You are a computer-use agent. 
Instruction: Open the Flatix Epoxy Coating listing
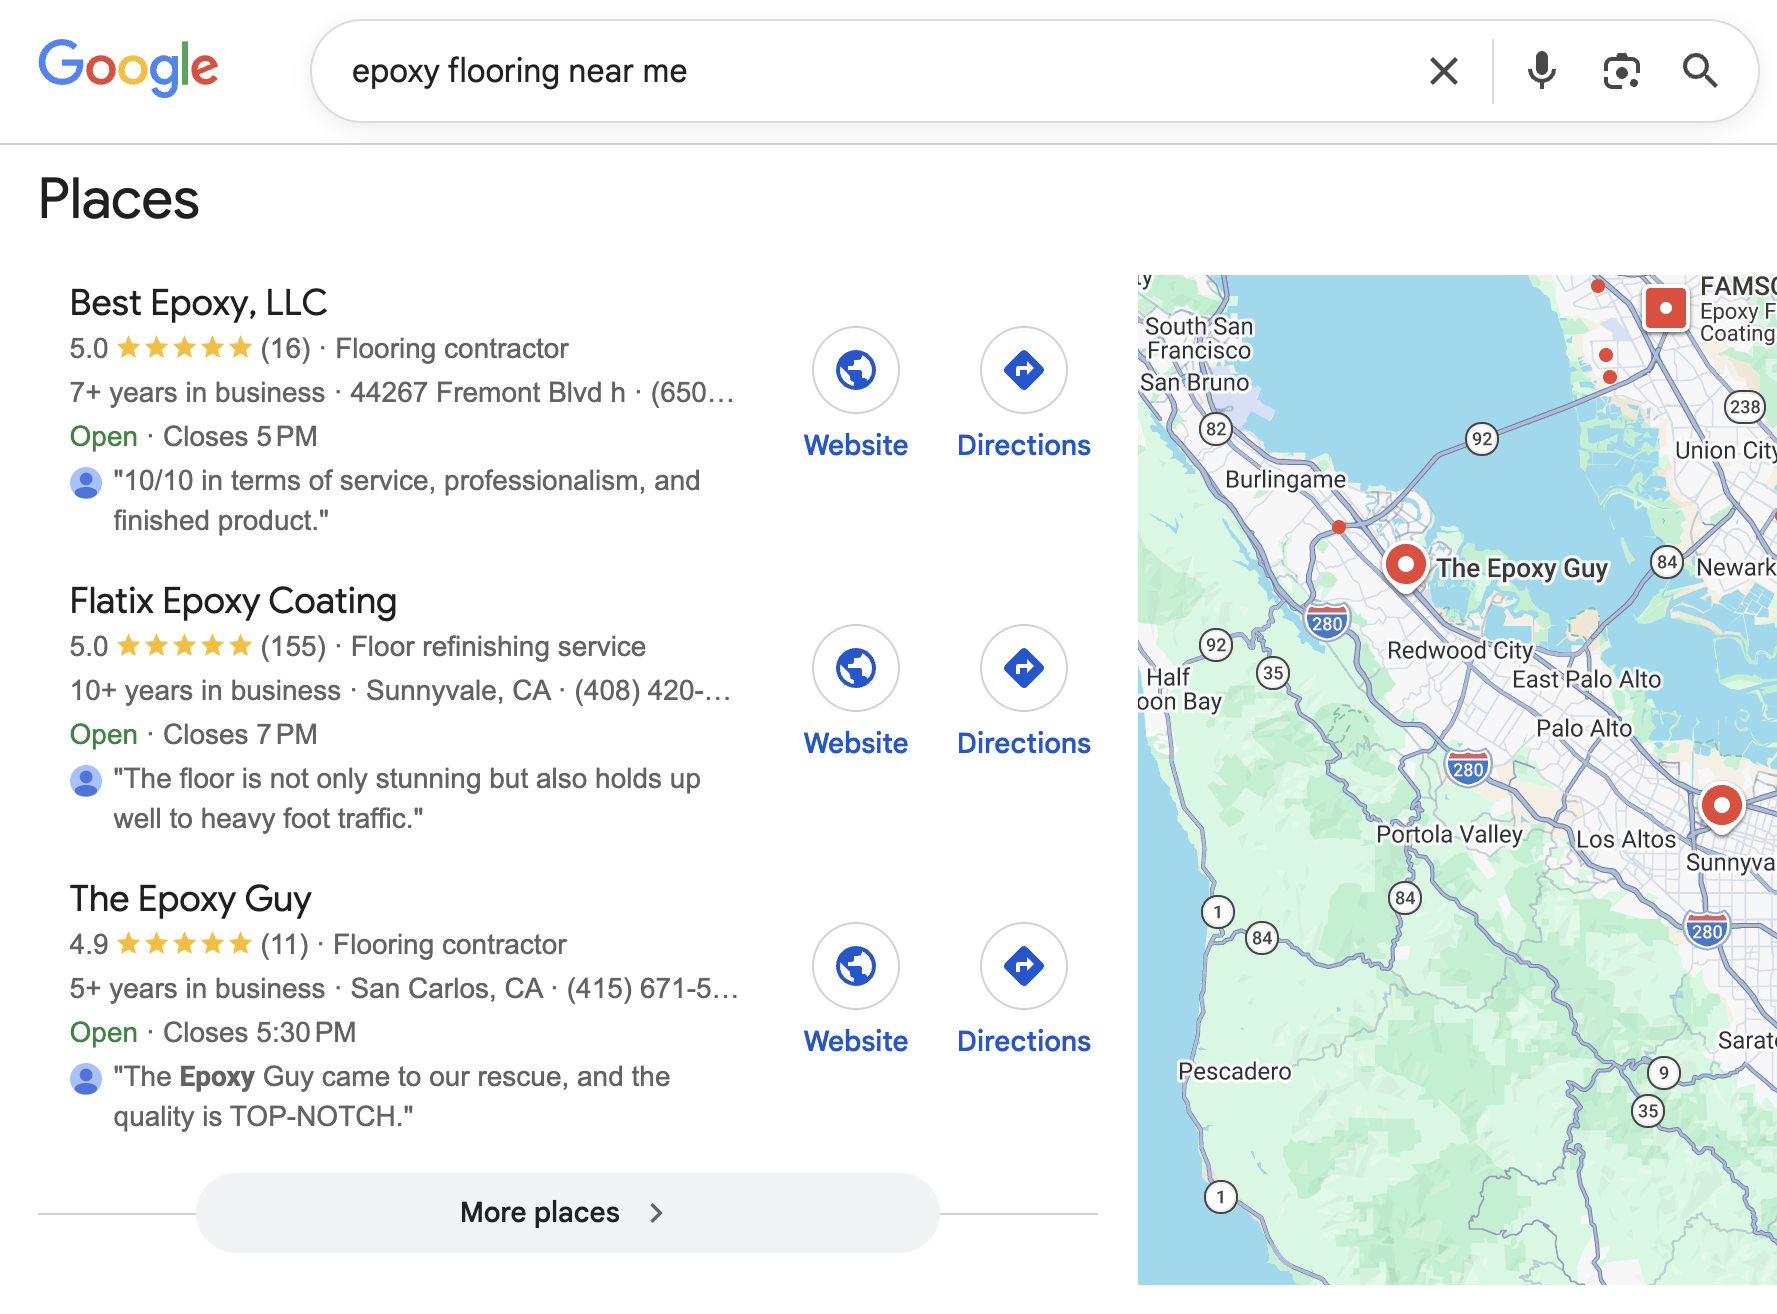pos(232,600)
